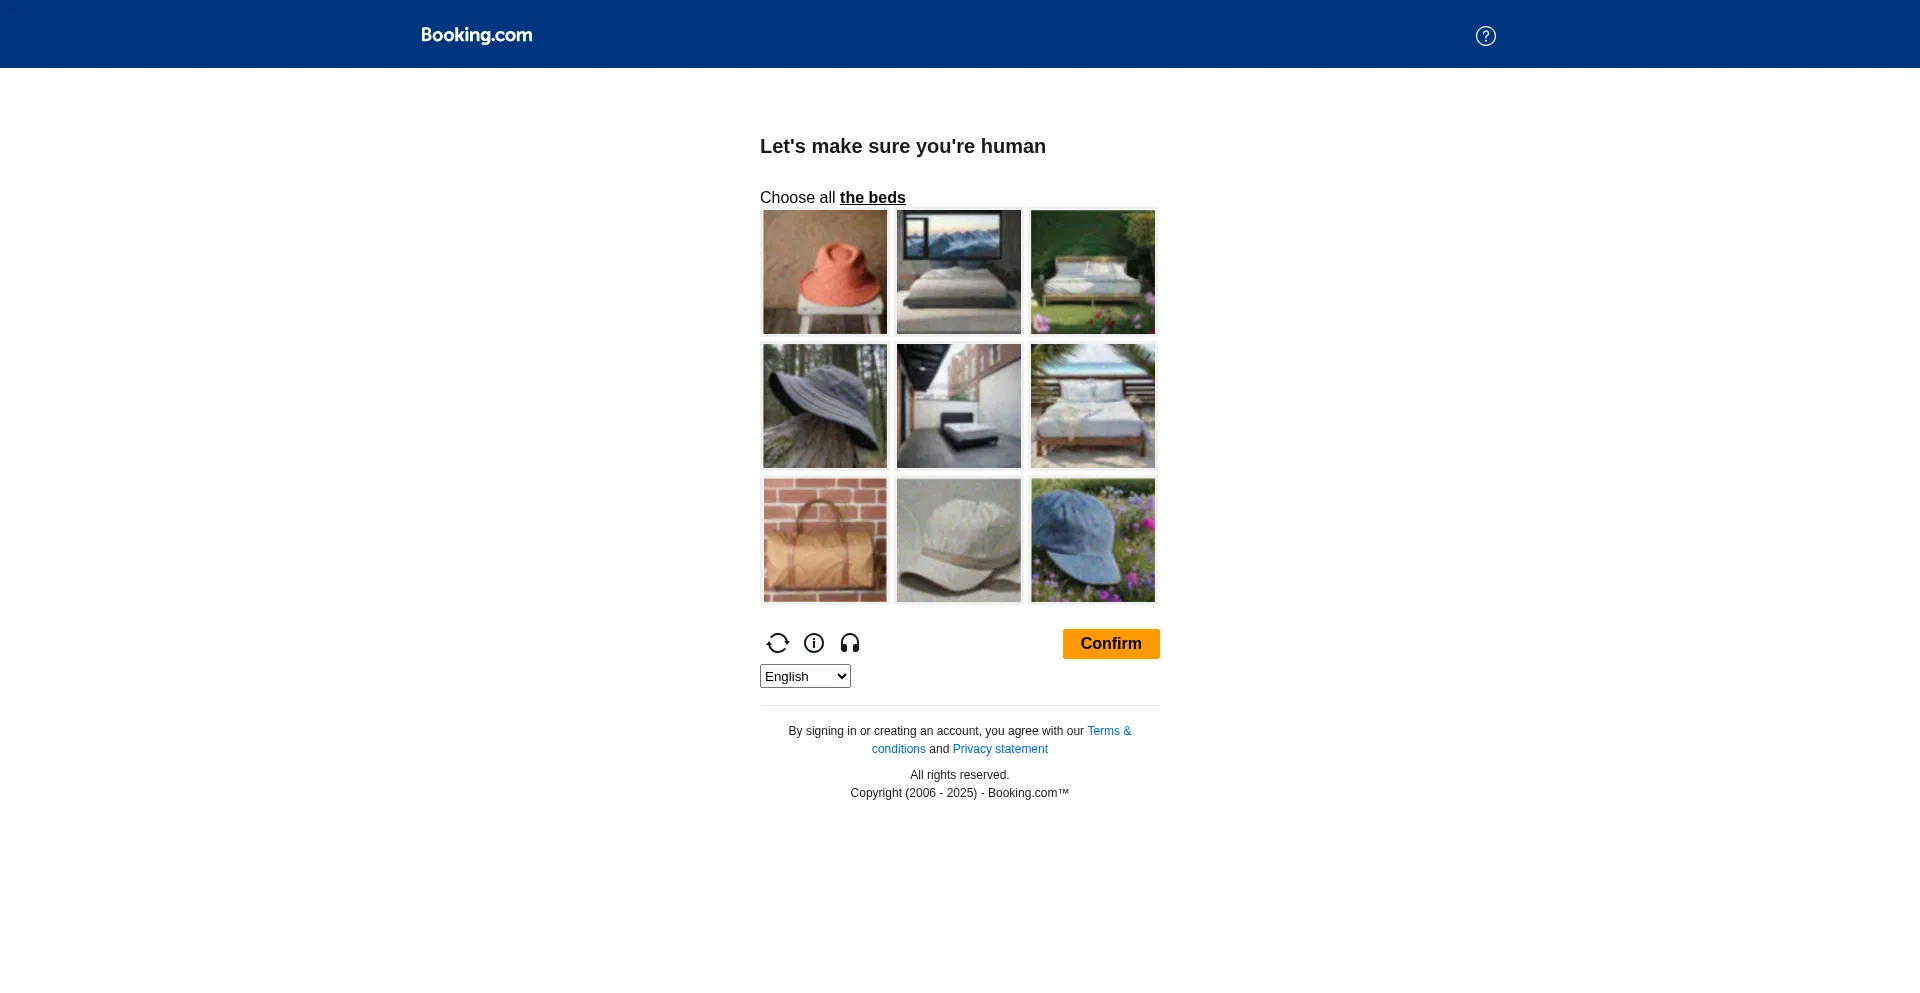This screenshot has width=1920, height=993.
Task: Select the white cap image
Action: point(959,540)
